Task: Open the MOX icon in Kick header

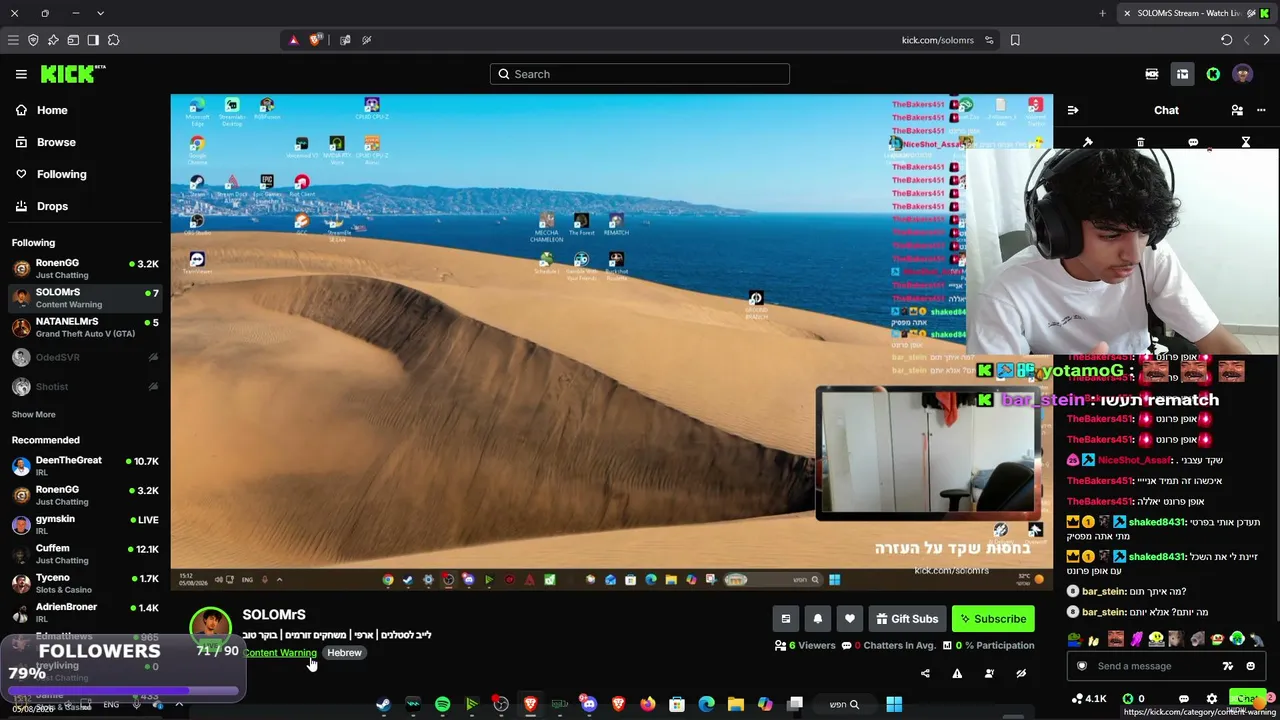Action: 1152,74
